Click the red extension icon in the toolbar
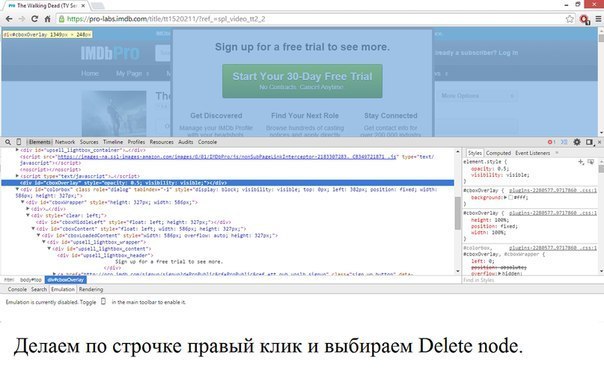This screenshot has height=385, width=604. (x=585, y=19)
